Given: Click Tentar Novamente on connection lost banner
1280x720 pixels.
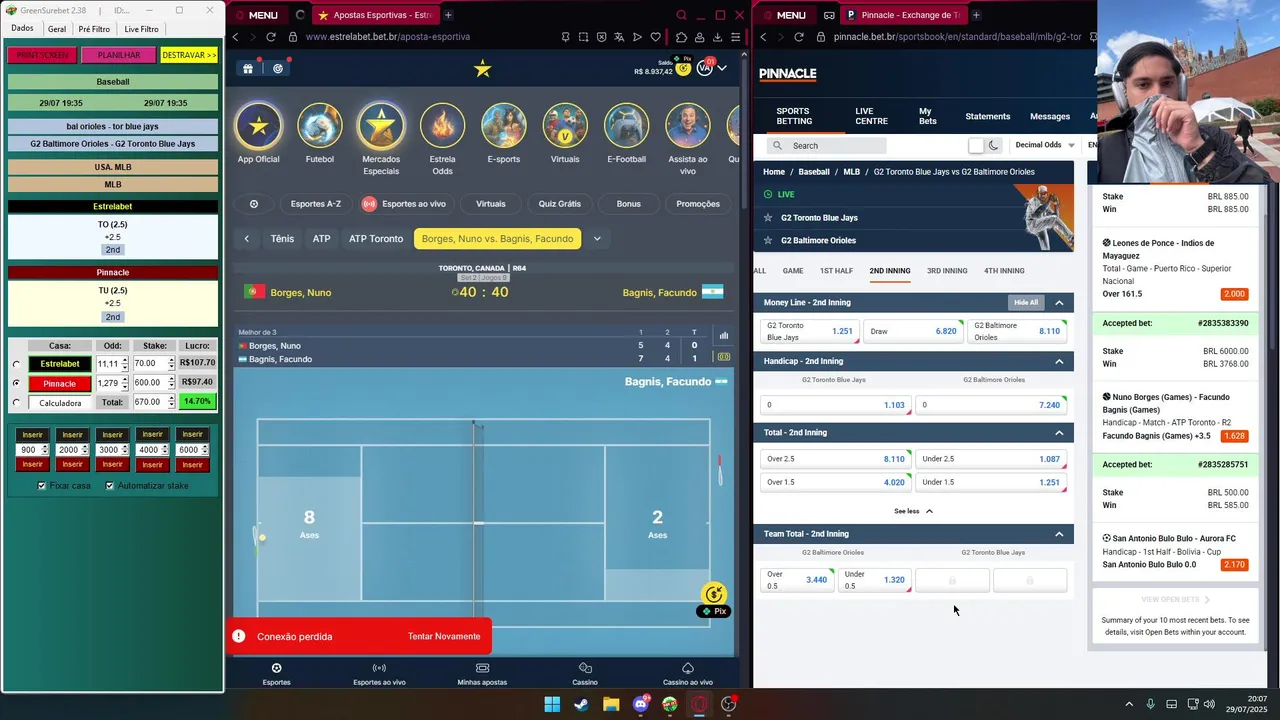Looking at the screenshot, I should (x=443, y=636).
